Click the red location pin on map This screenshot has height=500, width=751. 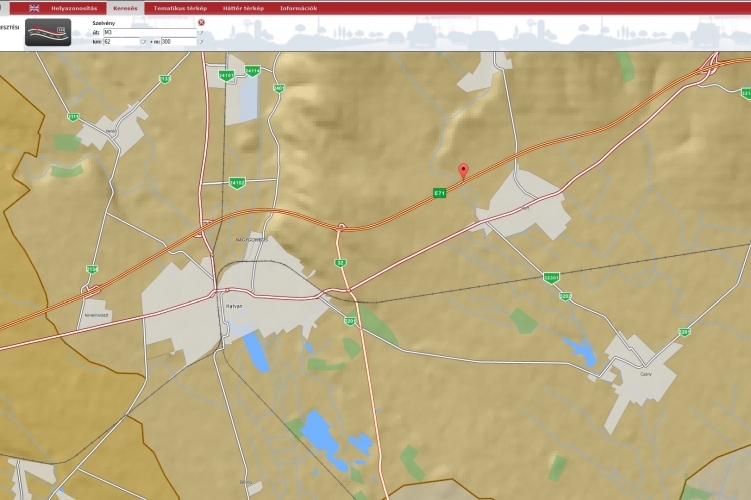(462, 171)
